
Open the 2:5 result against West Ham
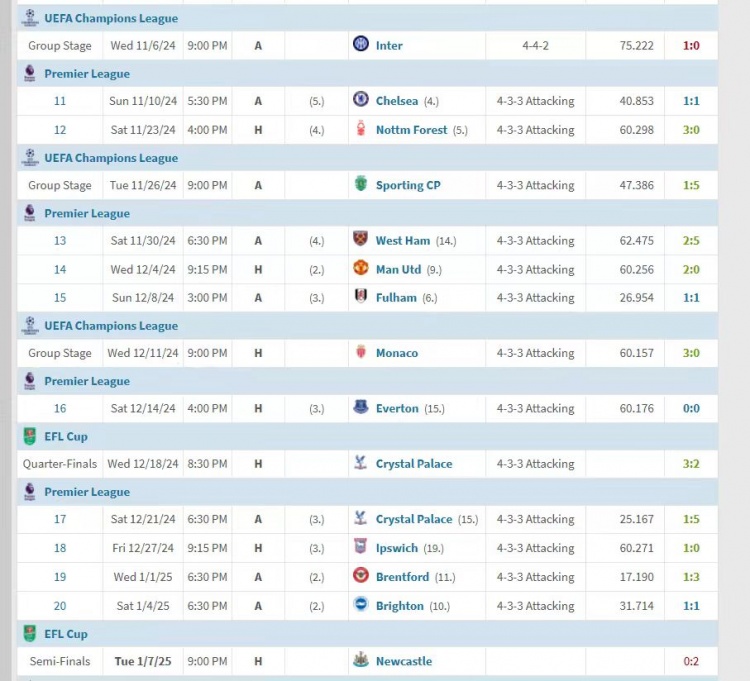coord(691,241)
